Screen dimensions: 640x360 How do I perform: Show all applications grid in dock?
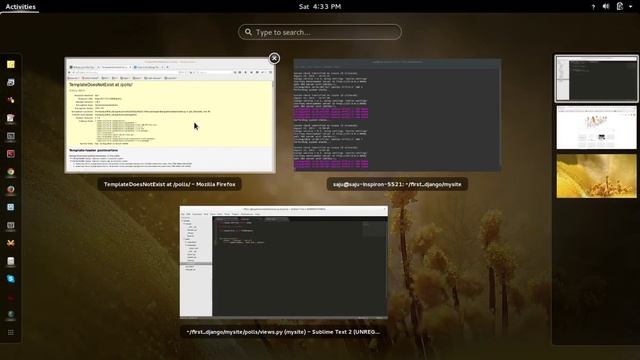point(11,333)
